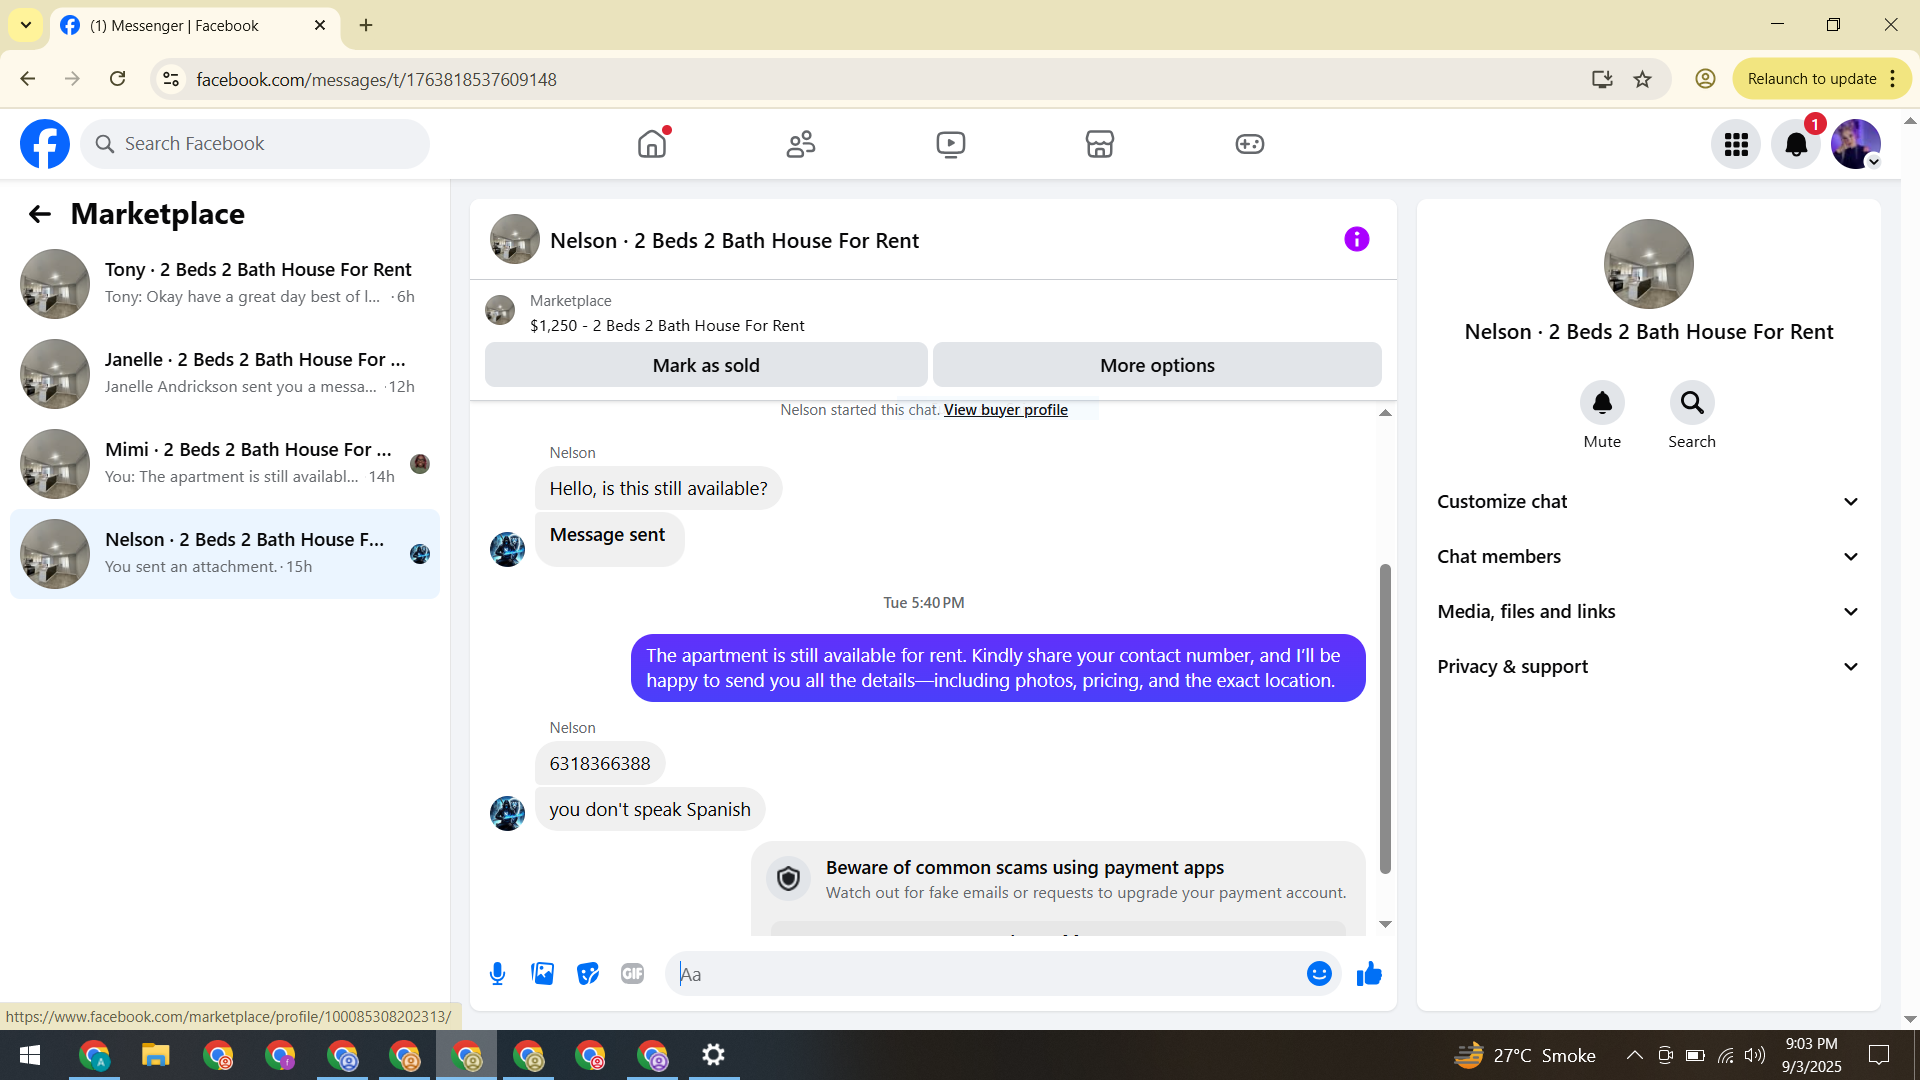Click the purple conversation information icon
The height and width of the screenshot is (1080, 1920).
tap(1357, 239)
